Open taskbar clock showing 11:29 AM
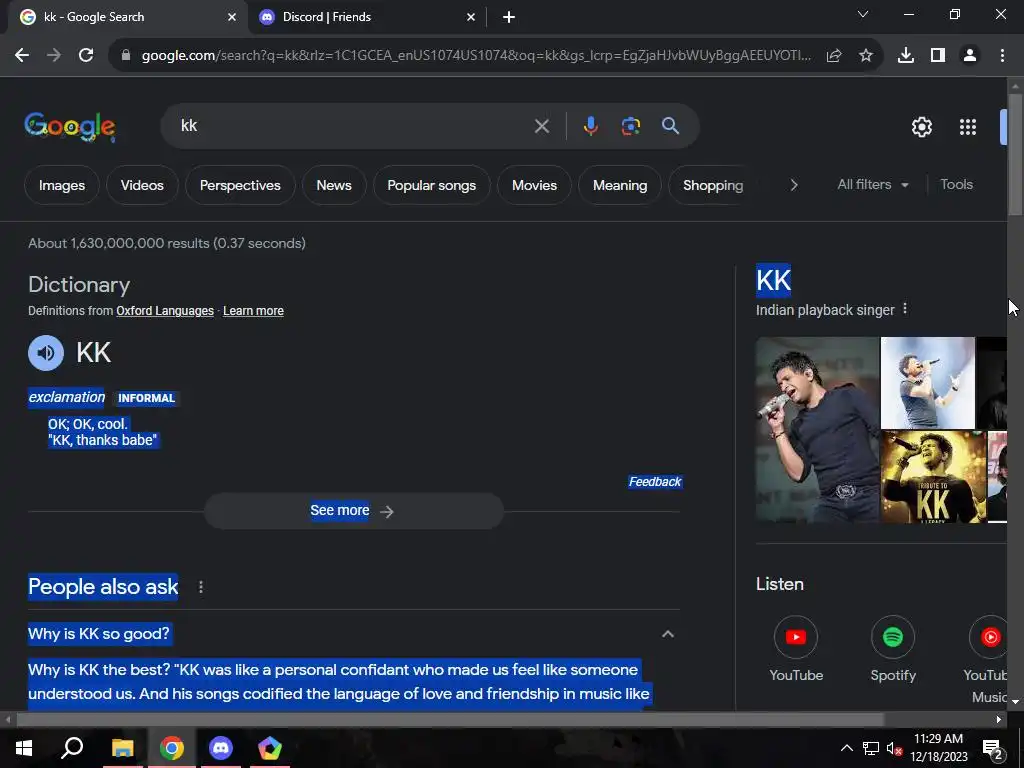1024x768 pixels. (938, 748)
